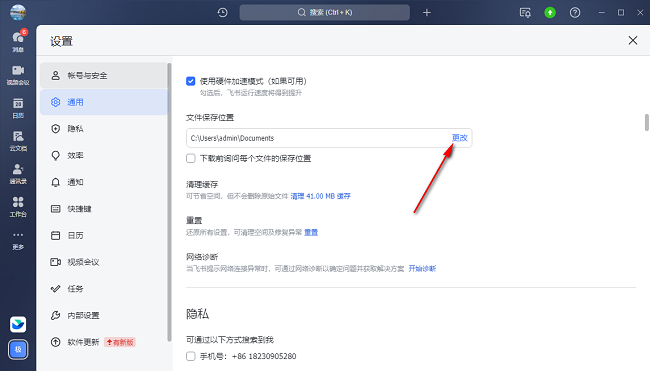
Task: Toggle hardware acceleration mode checkbox
Action: [191, 81]
